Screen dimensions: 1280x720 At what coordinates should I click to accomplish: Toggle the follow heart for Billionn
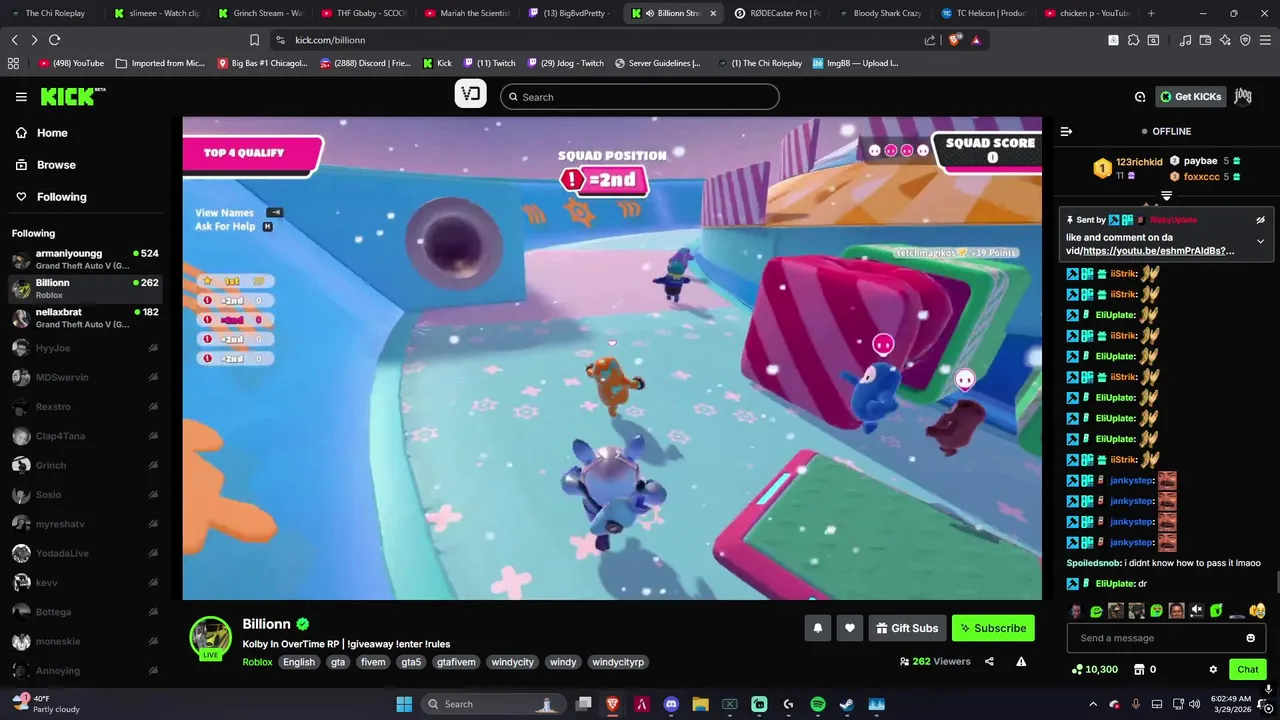849,628
